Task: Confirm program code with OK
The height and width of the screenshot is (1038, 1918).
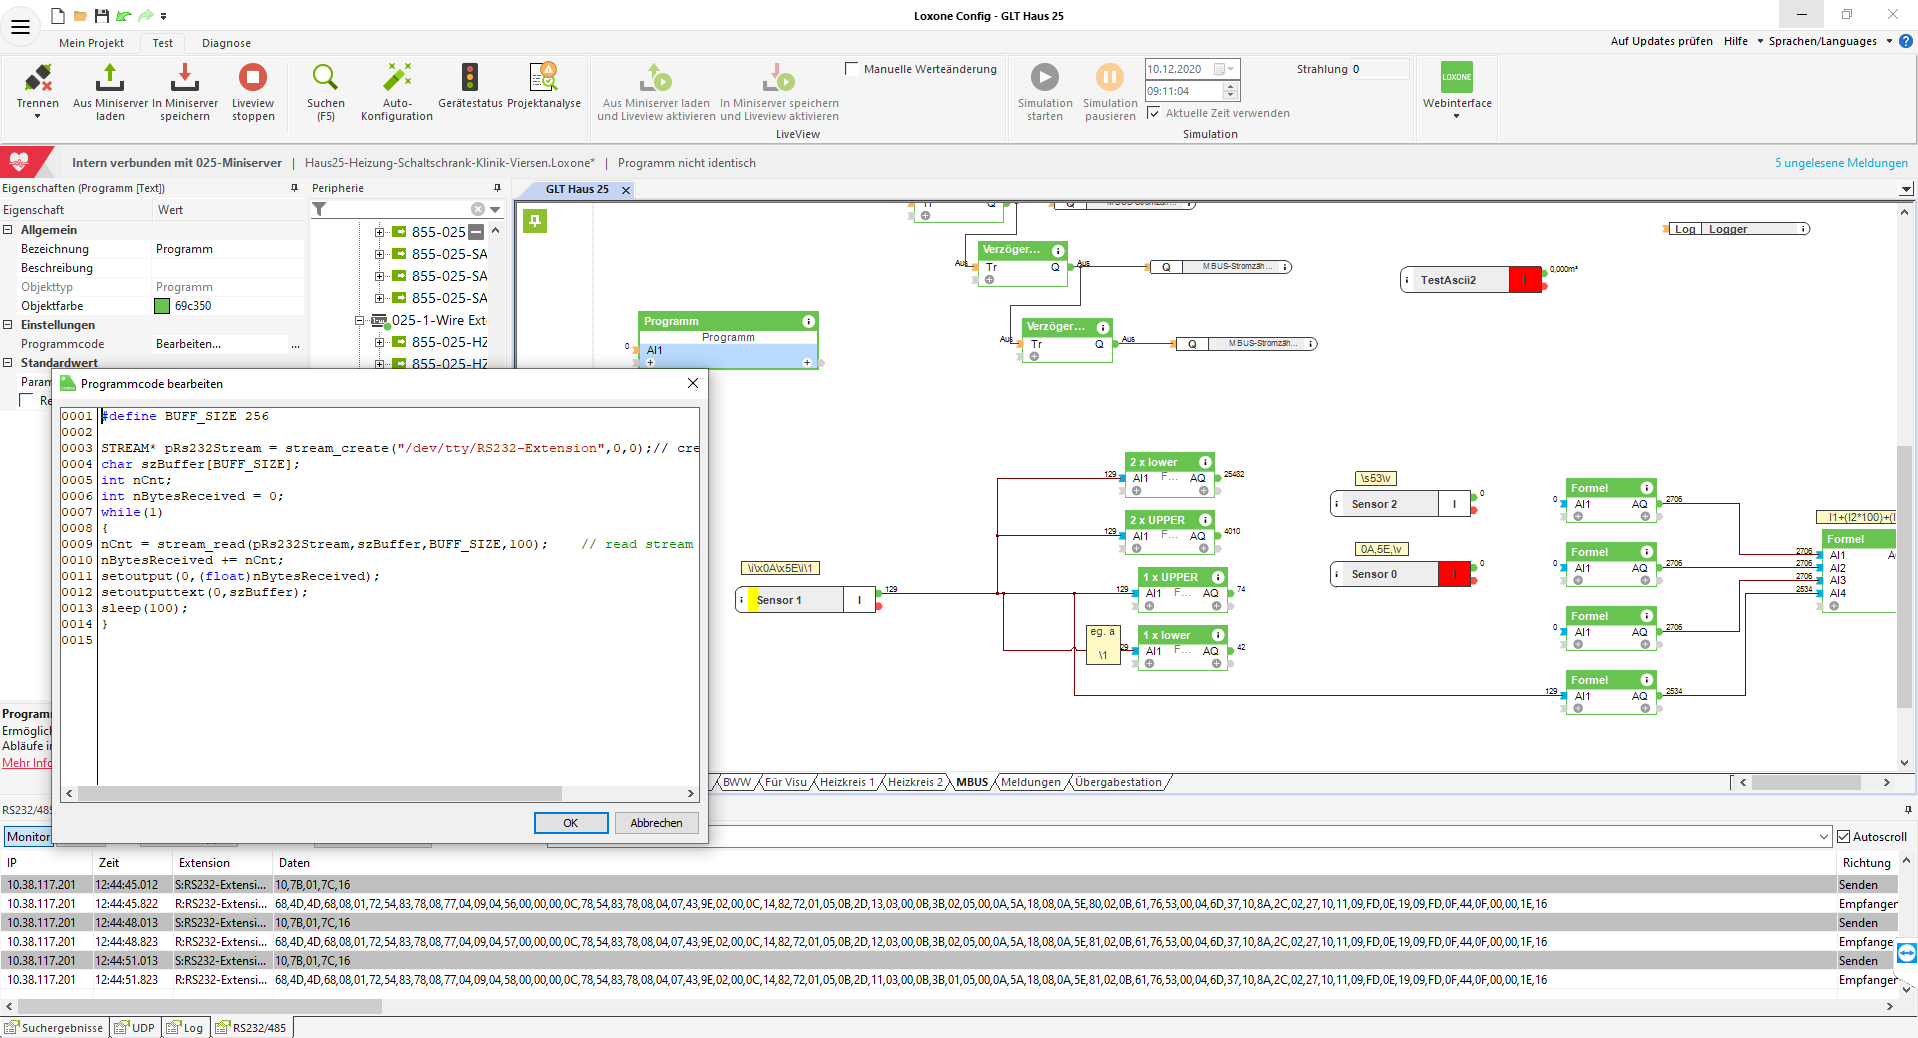Action: tap(570, 823)
